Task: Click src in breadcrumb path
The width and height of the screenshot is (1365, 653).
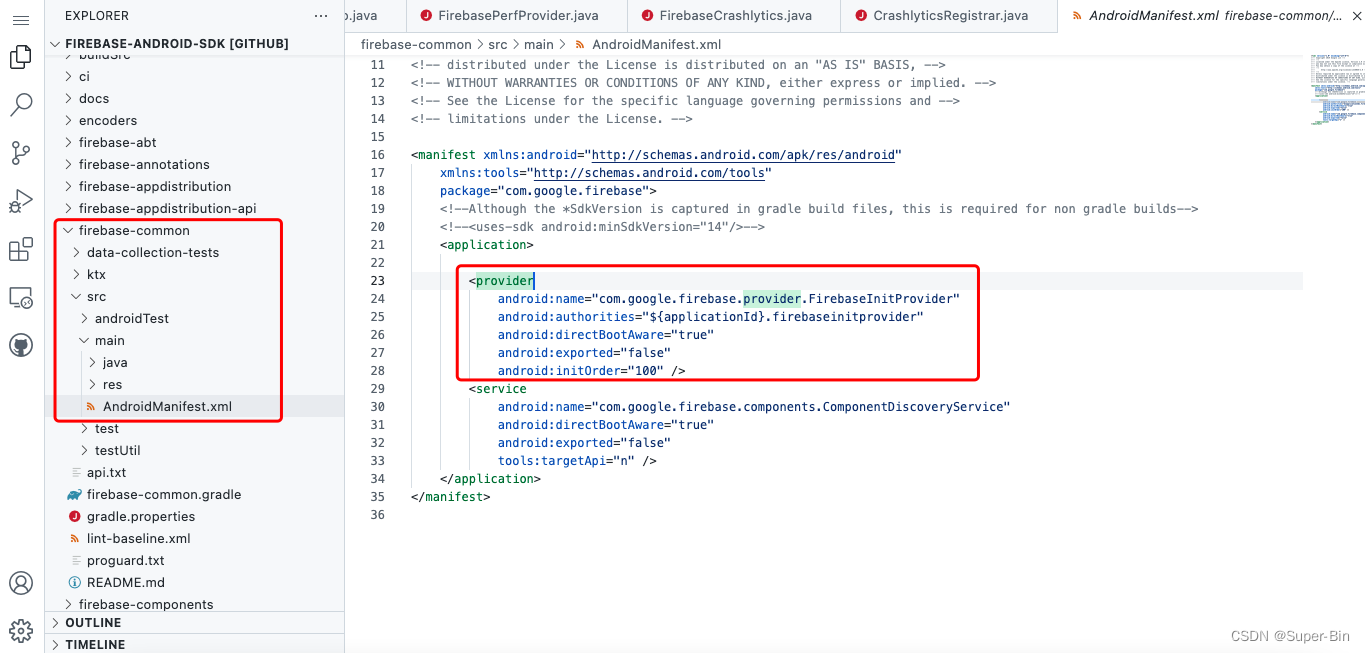Action: (x=498, y=44)
